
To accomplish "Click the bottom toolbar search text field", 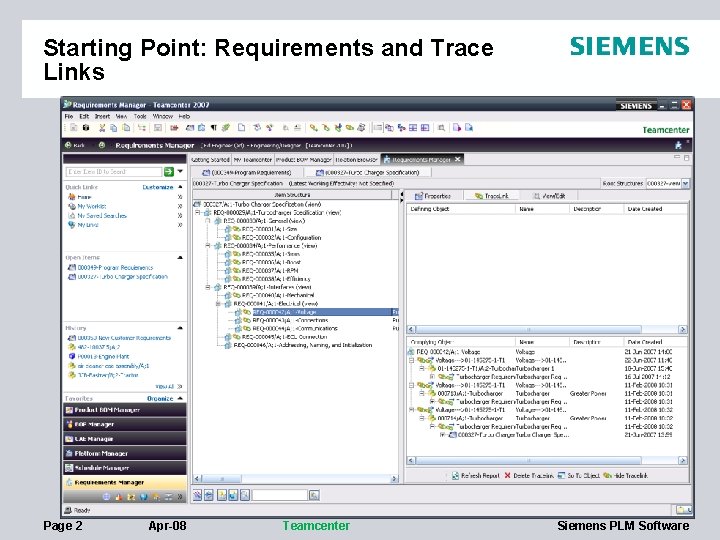I will [x=279, y=495].
